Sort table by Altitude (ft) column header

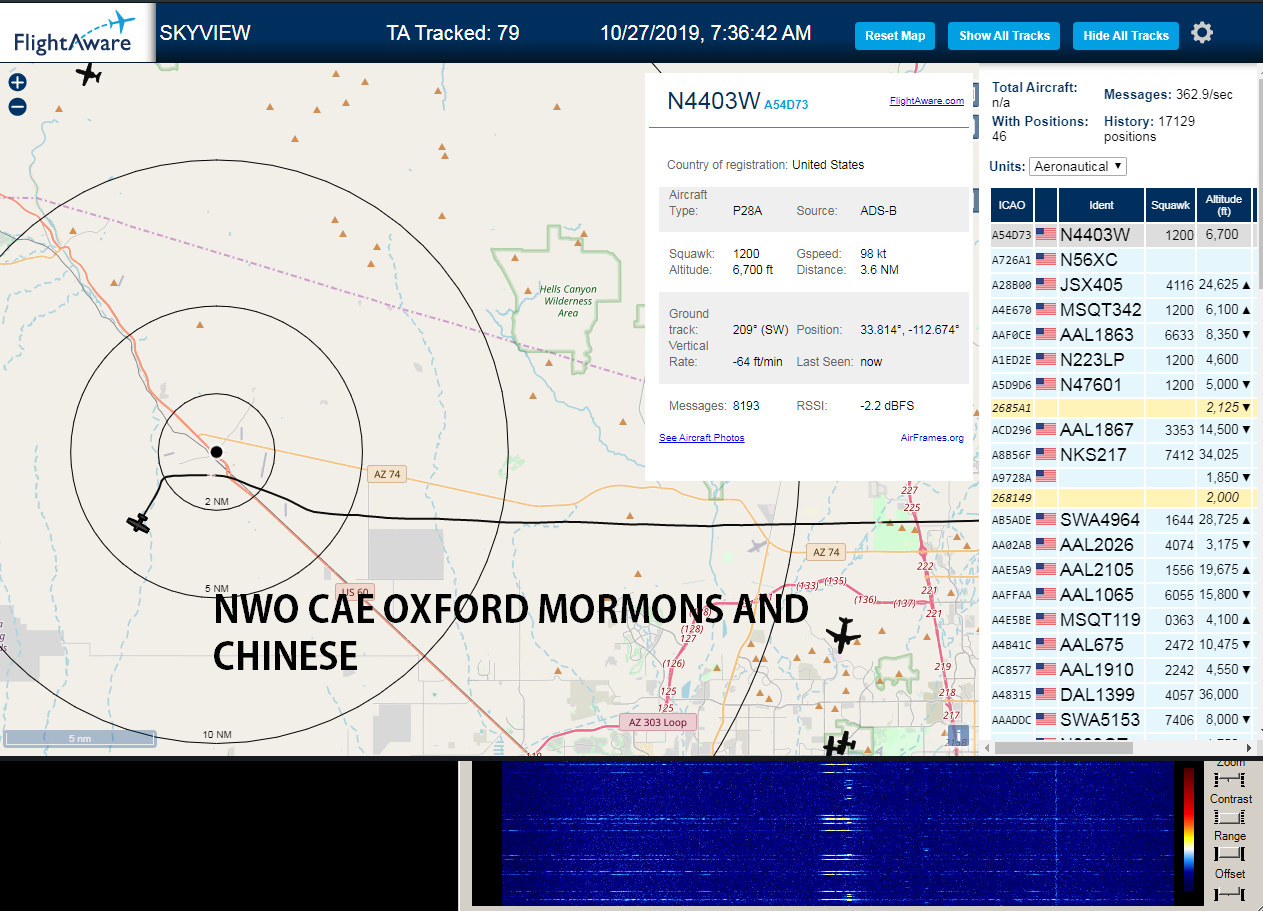point(1224,205)
